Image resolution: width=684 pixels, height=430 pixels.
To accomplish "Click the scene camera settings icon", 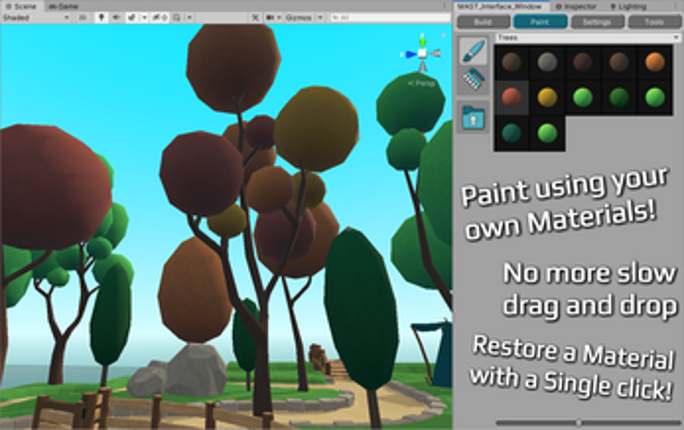I will click(x=270, y=17).
